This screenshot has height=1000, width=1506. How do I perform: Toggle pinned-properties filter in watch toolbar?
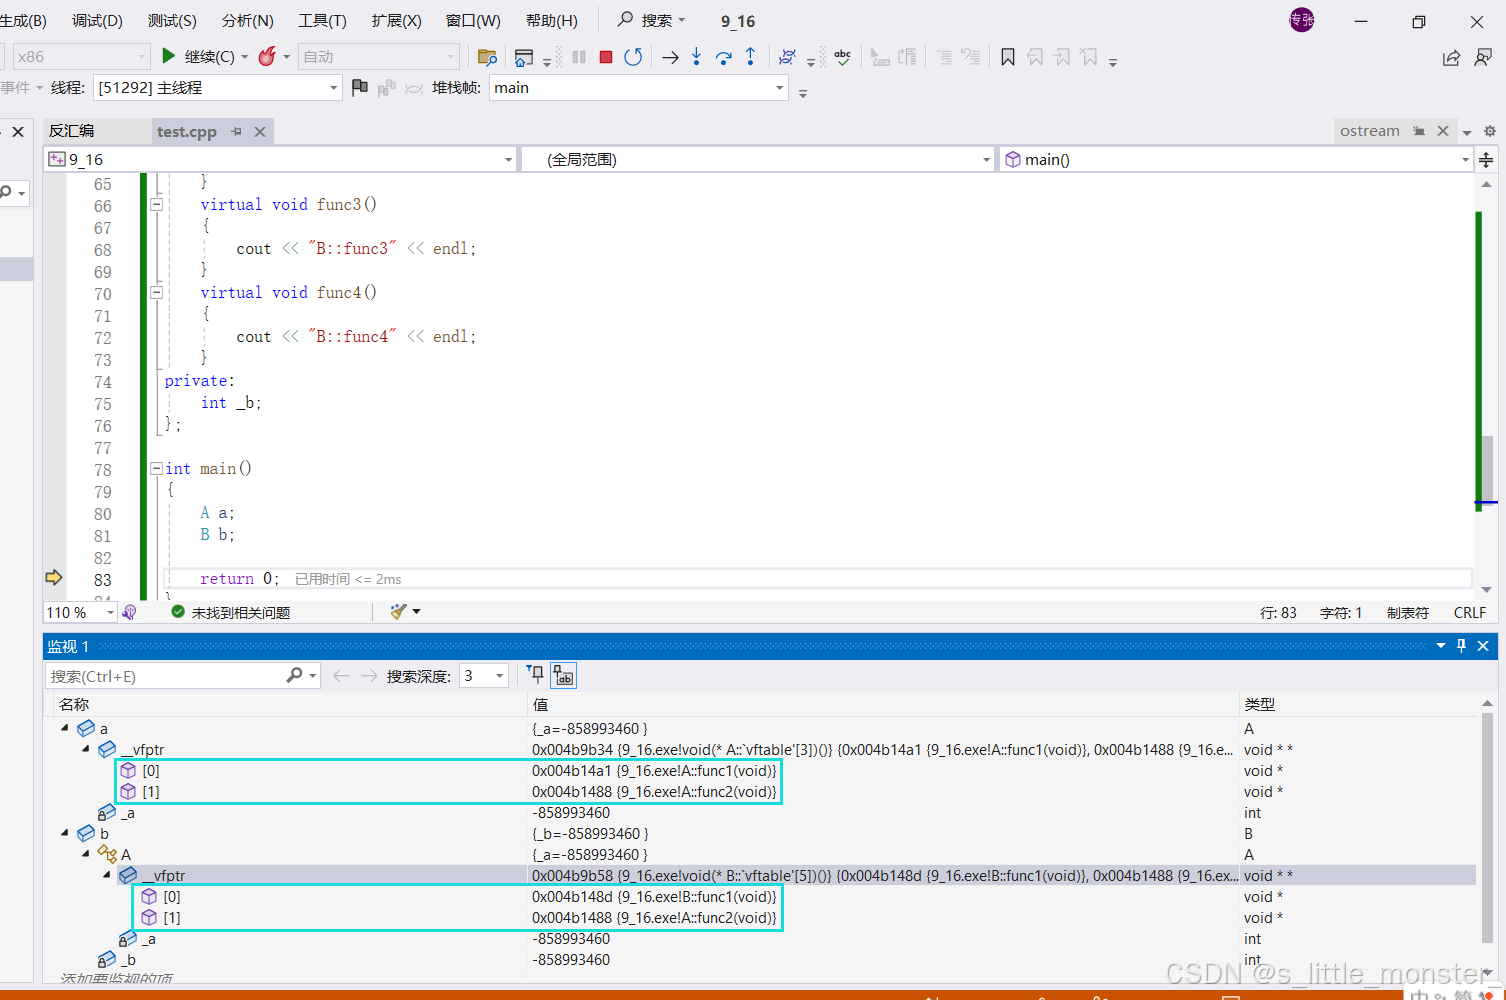[x=536, y=675]
